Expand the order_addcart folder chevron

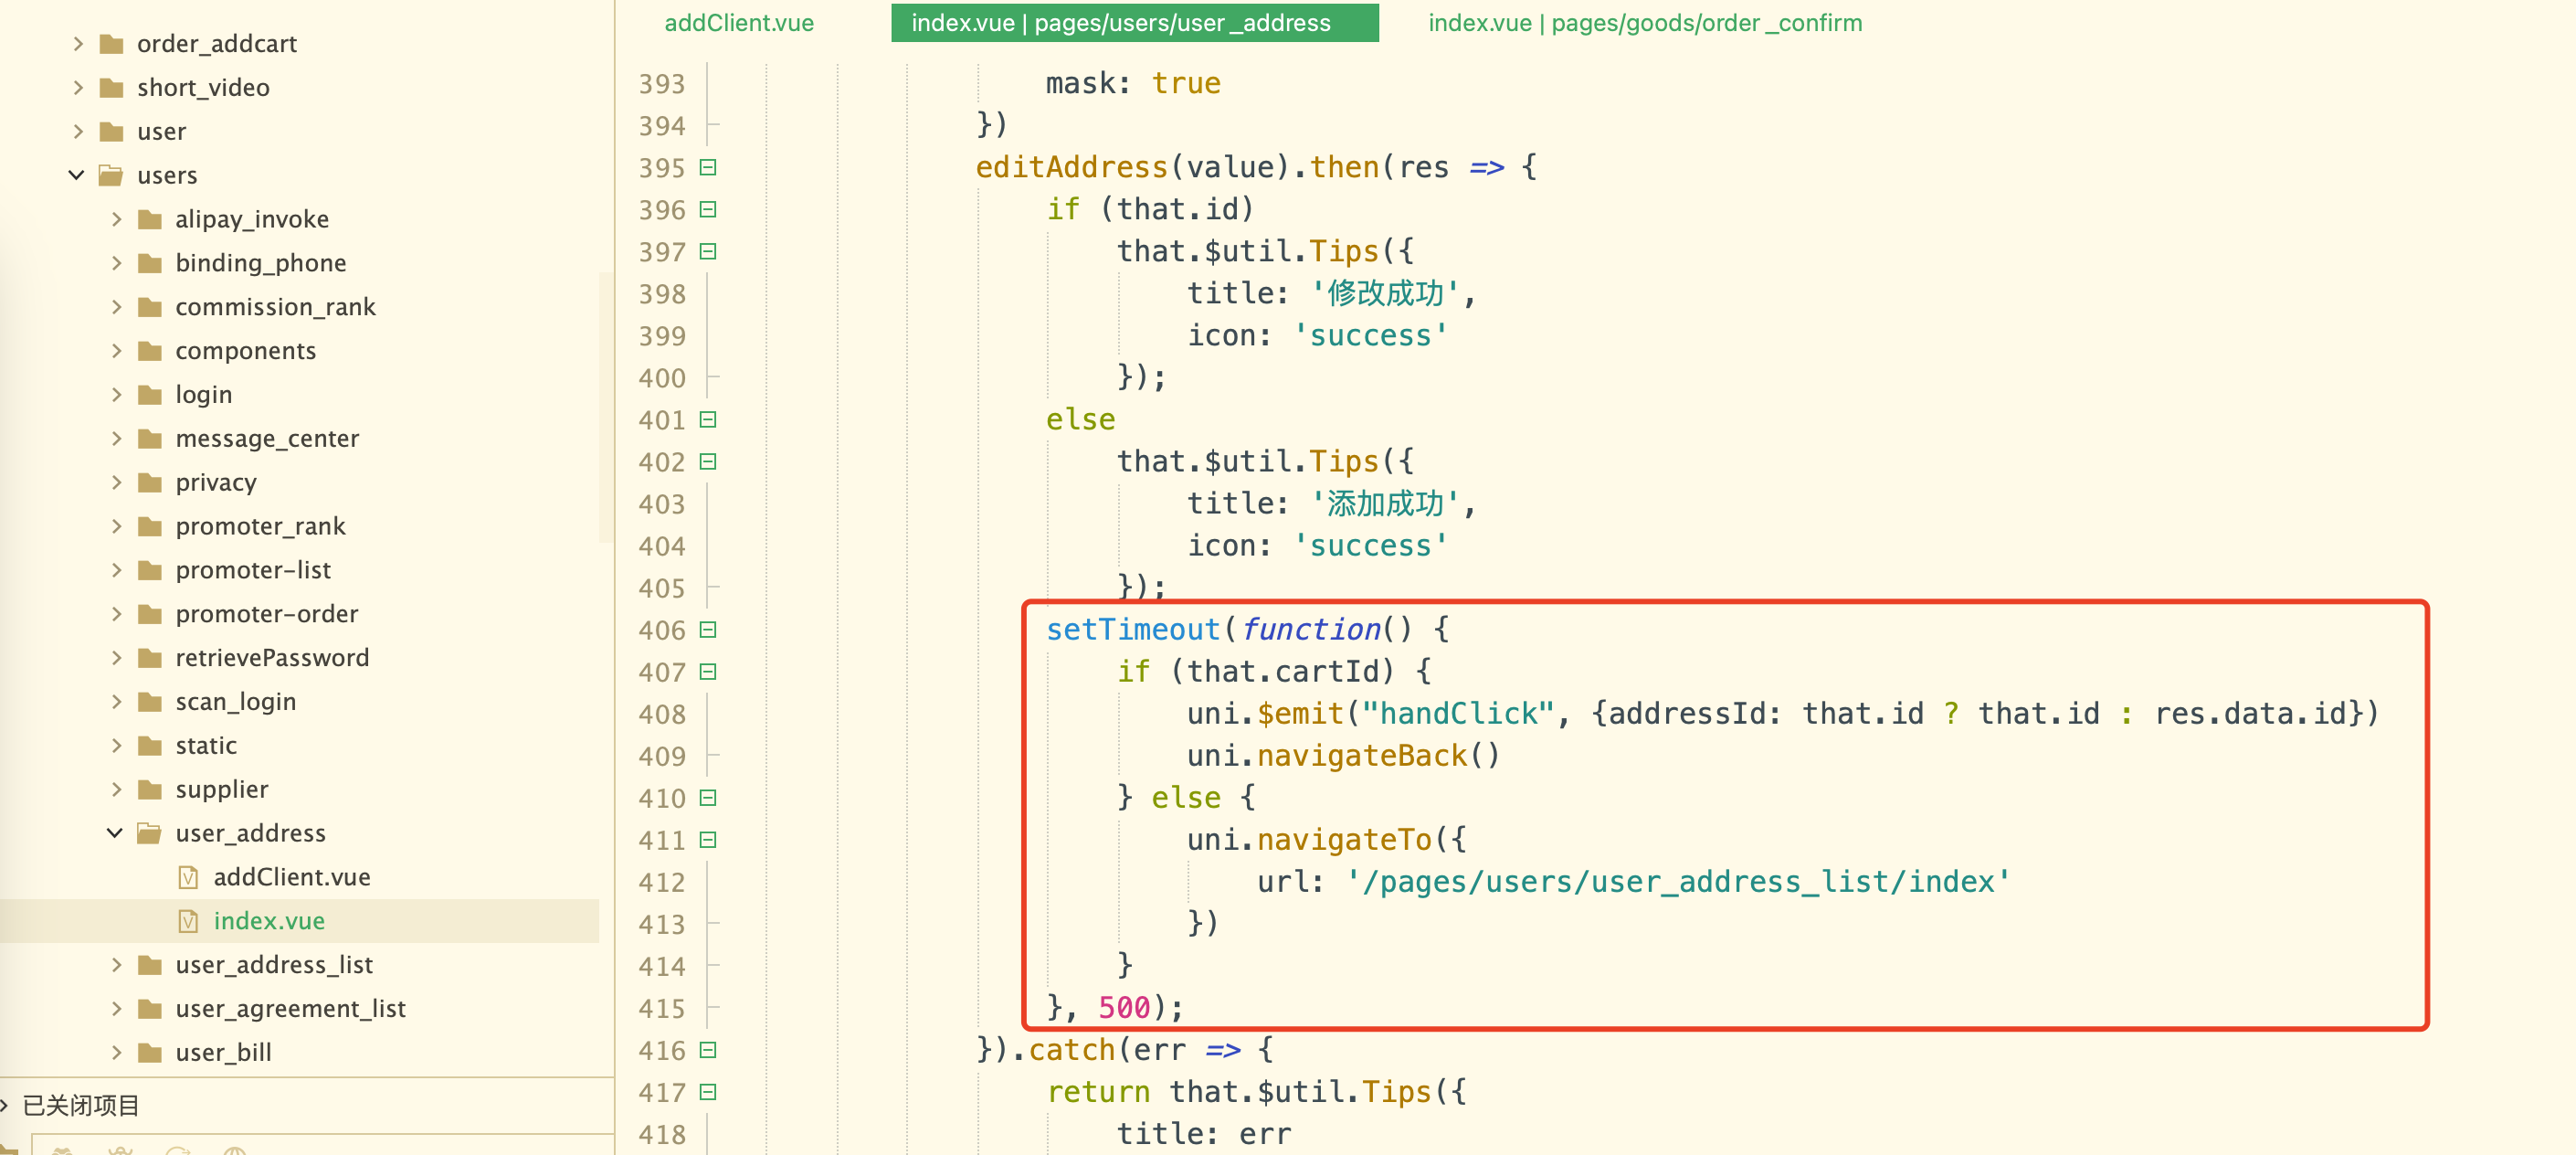pos(78,43)
